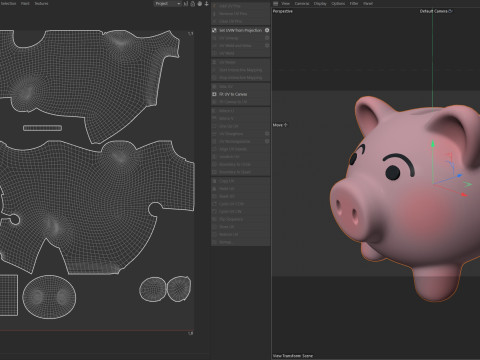Screen dimensions: 480x360
Task: Click the round sphere icon in UV editor header
Action: [x=200, y=4]
